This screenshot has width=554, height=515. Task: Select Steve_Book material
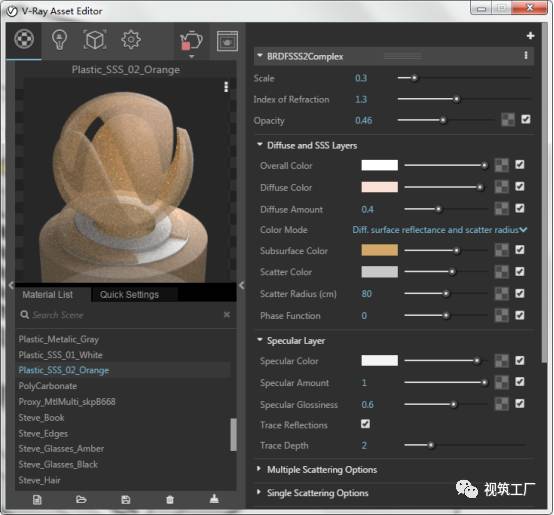(x=41, y=418)
